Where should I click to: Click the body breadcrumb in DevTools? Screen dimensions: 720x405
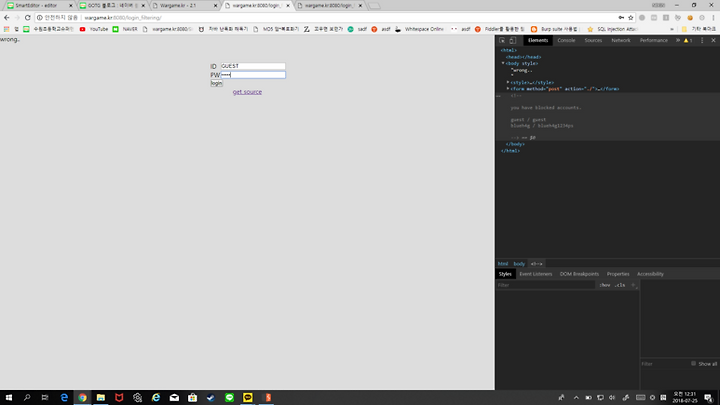pos(519,264)
